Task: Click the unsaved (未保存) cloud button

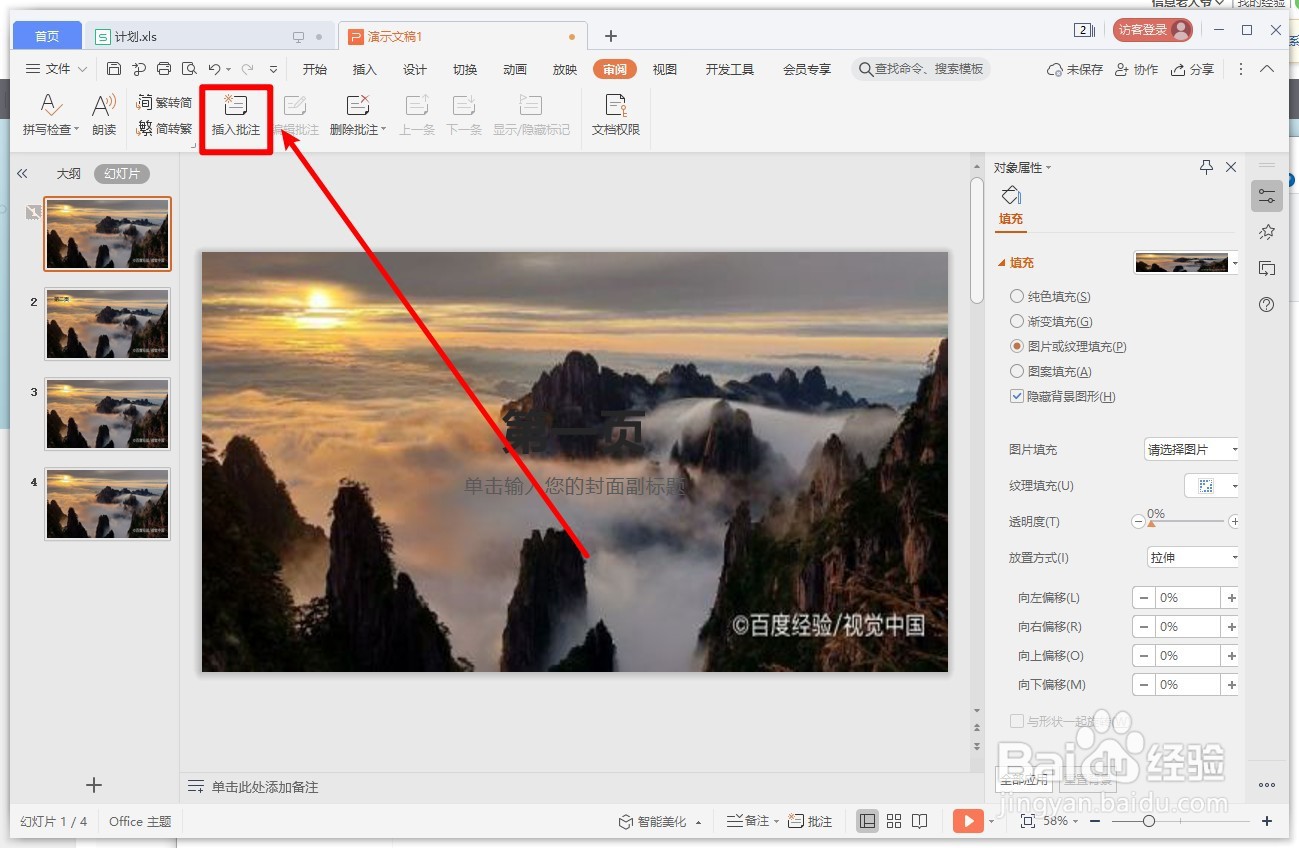Action: tap(1075, 69)
